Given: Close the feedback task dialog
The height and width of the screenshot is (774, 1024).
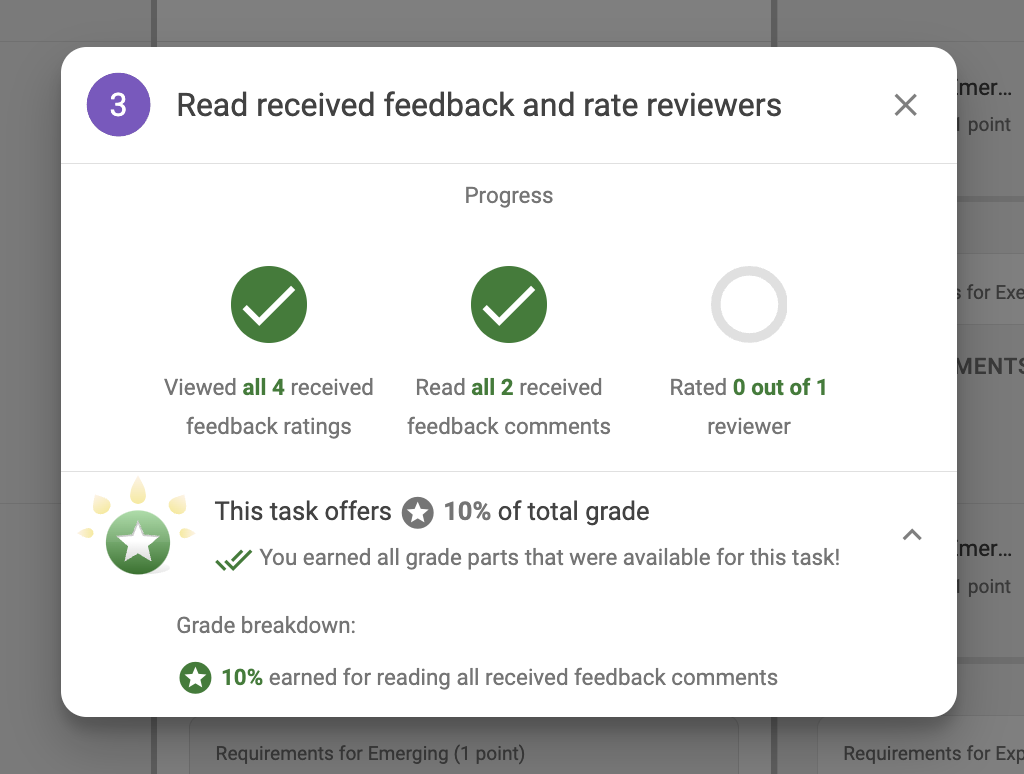Looking at the screenshot, I should [905, 105].
